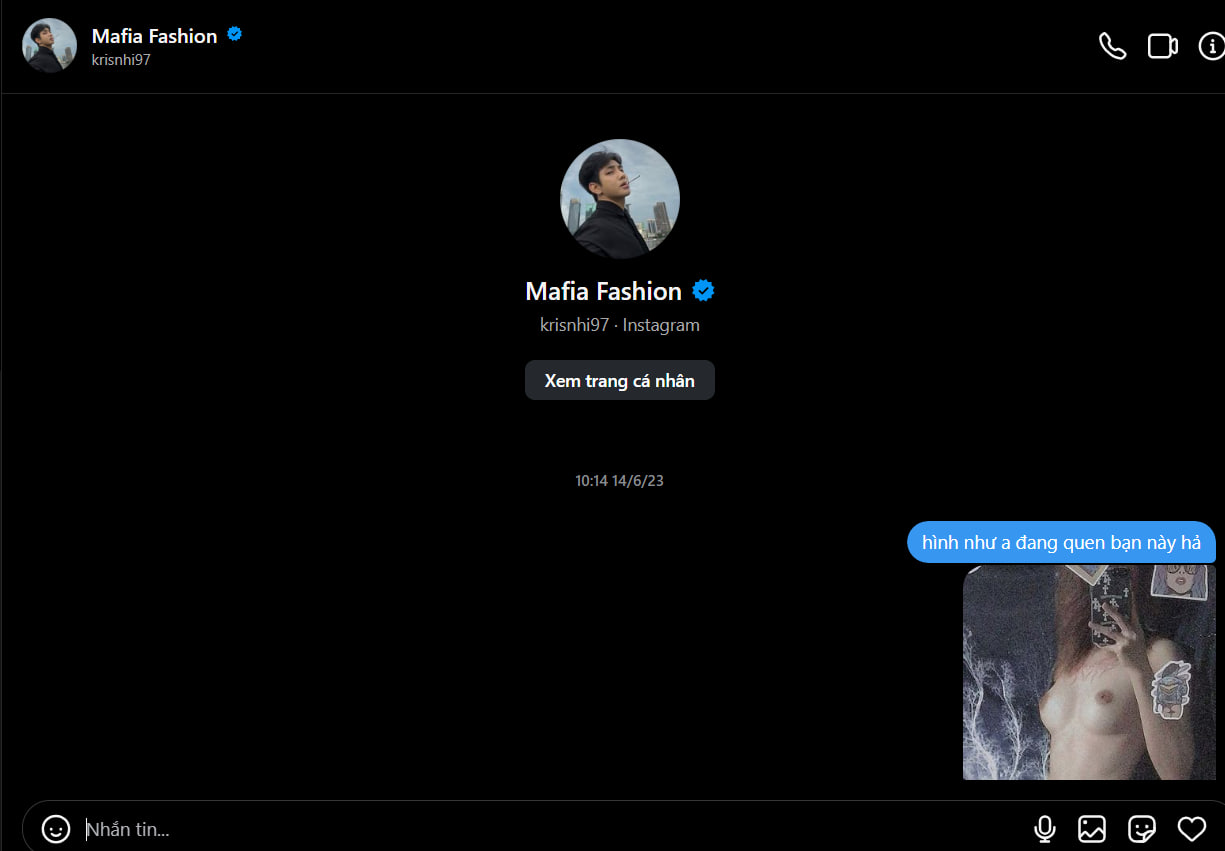The height and width of the screenshot is (851, 1225).
Task: Start a video call with camera icon
Action: (x=1162, y=46)
